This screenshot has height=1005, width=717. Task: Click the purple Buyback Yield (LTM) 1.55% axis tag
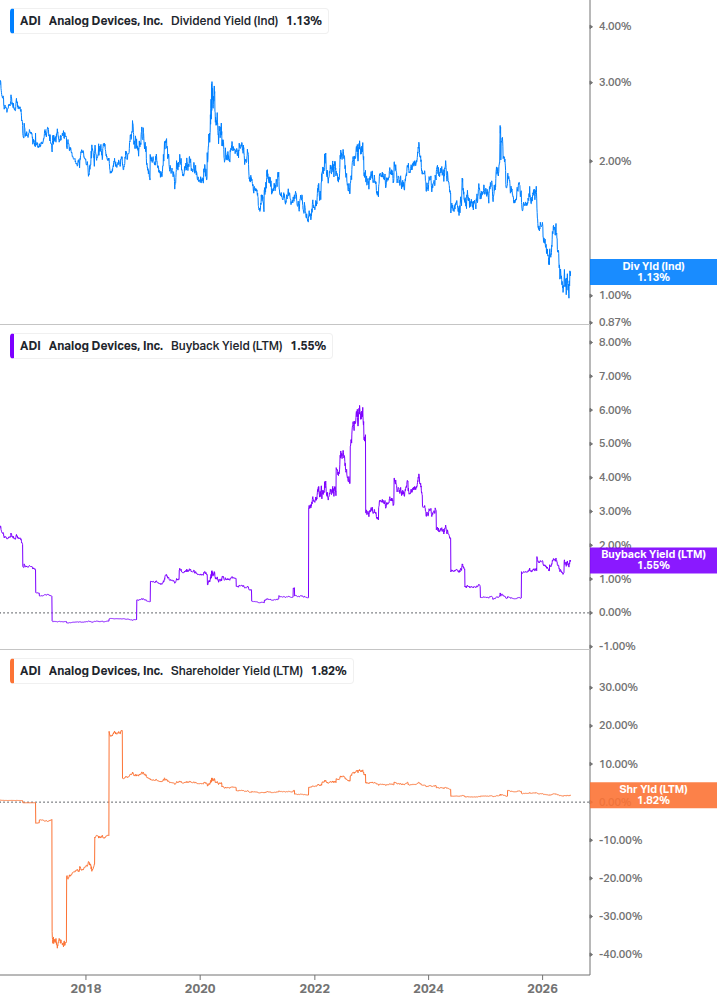point(653,560)
